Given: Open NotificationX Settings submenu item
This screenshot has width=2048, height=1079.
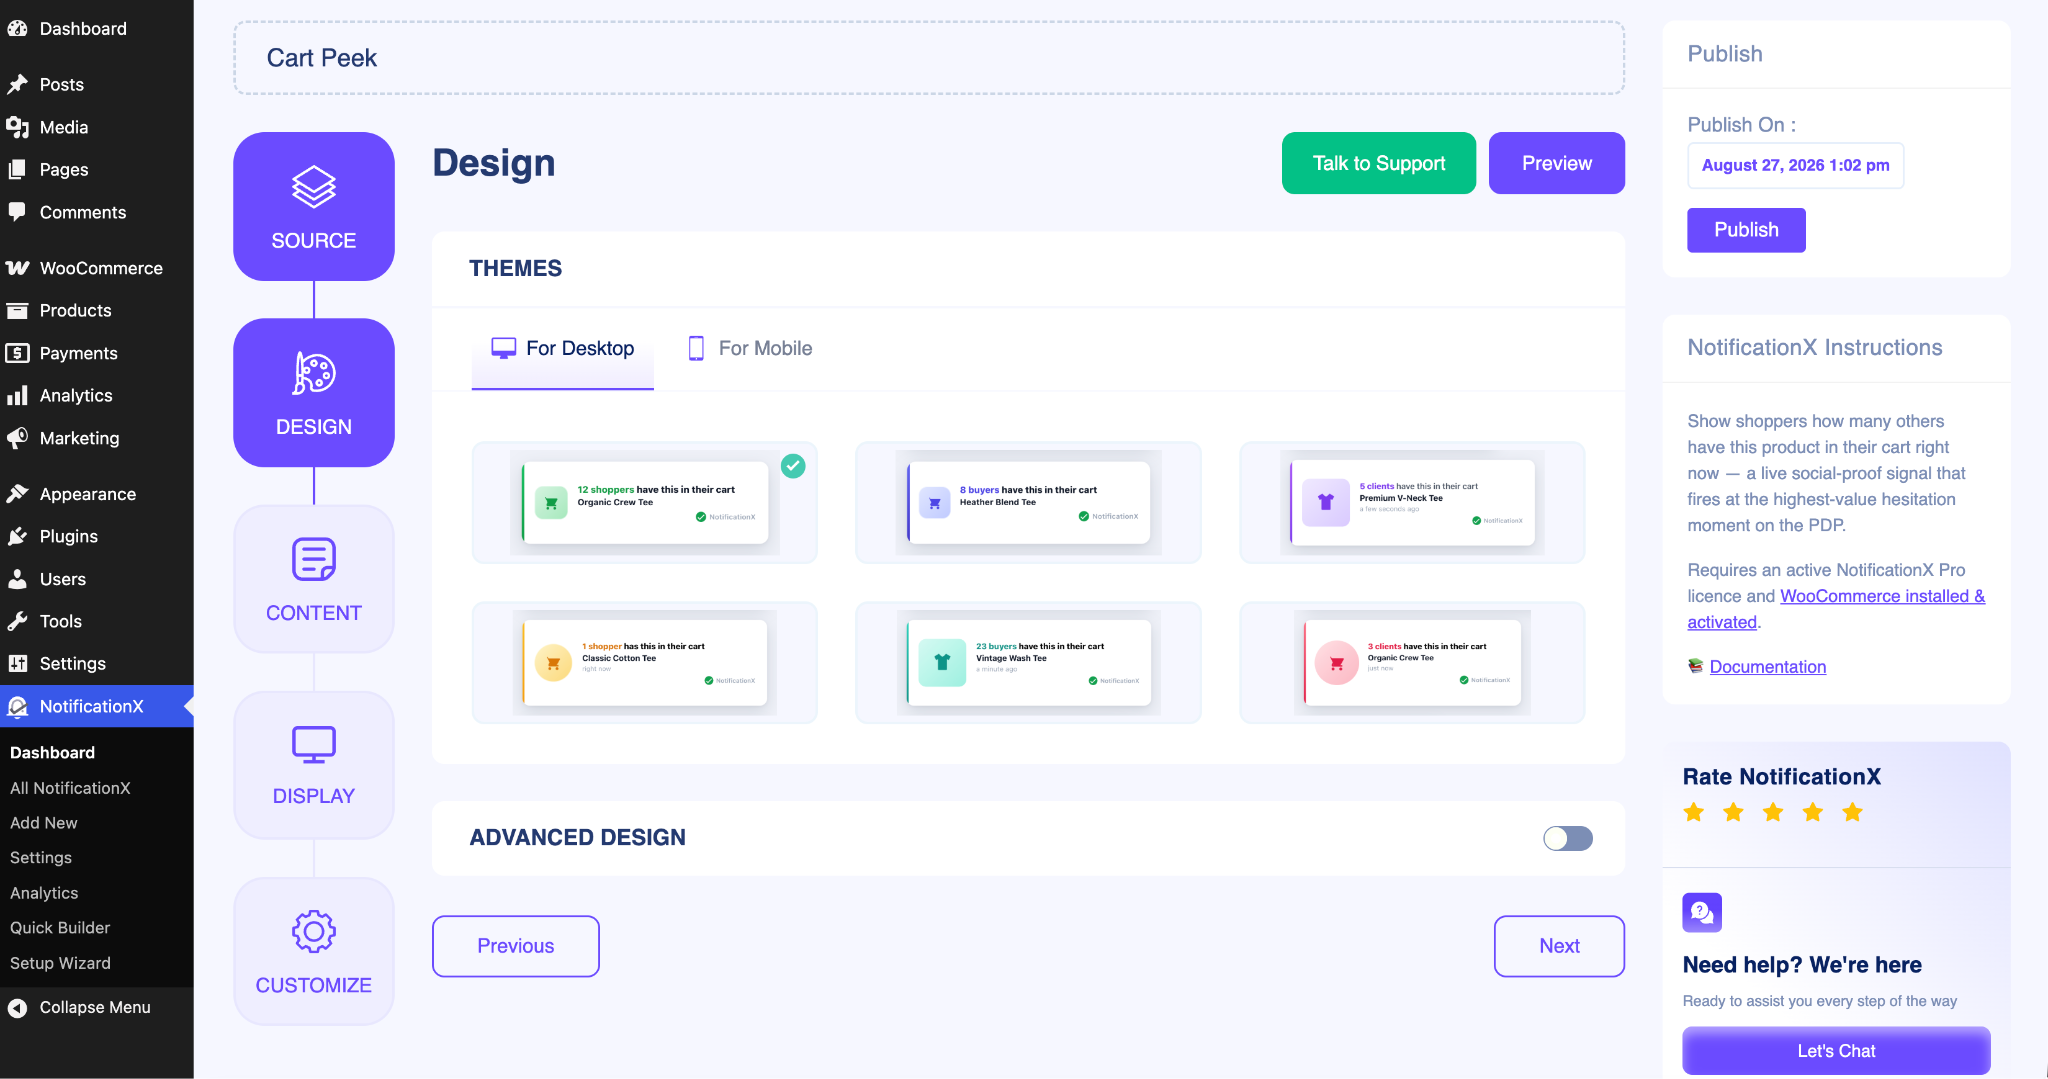Looking at the screenshot, I should [x=41, y=858].
